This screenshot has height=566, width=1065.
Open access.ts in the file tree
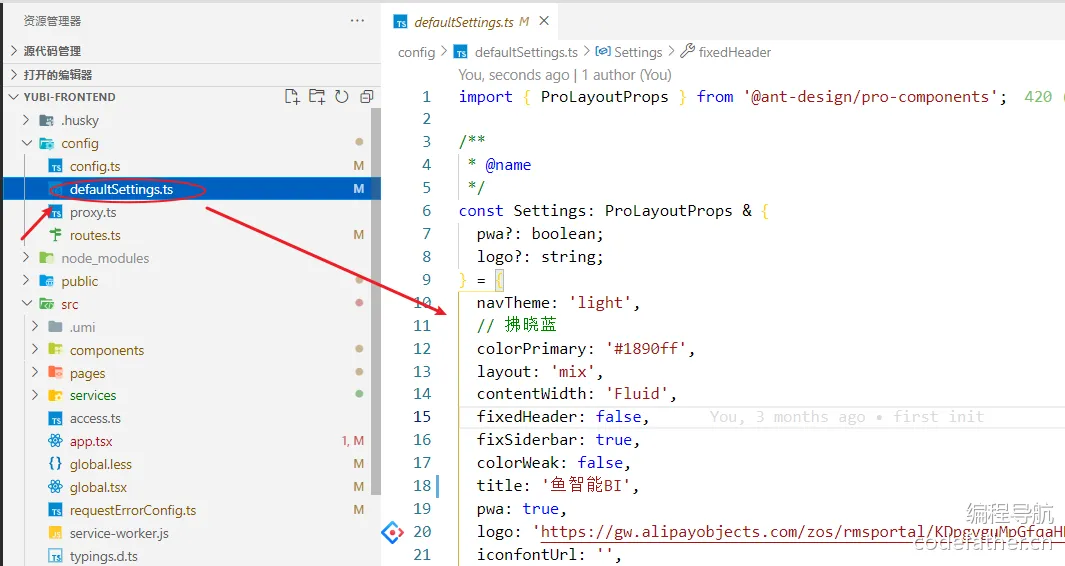click(x=95, y=419)
